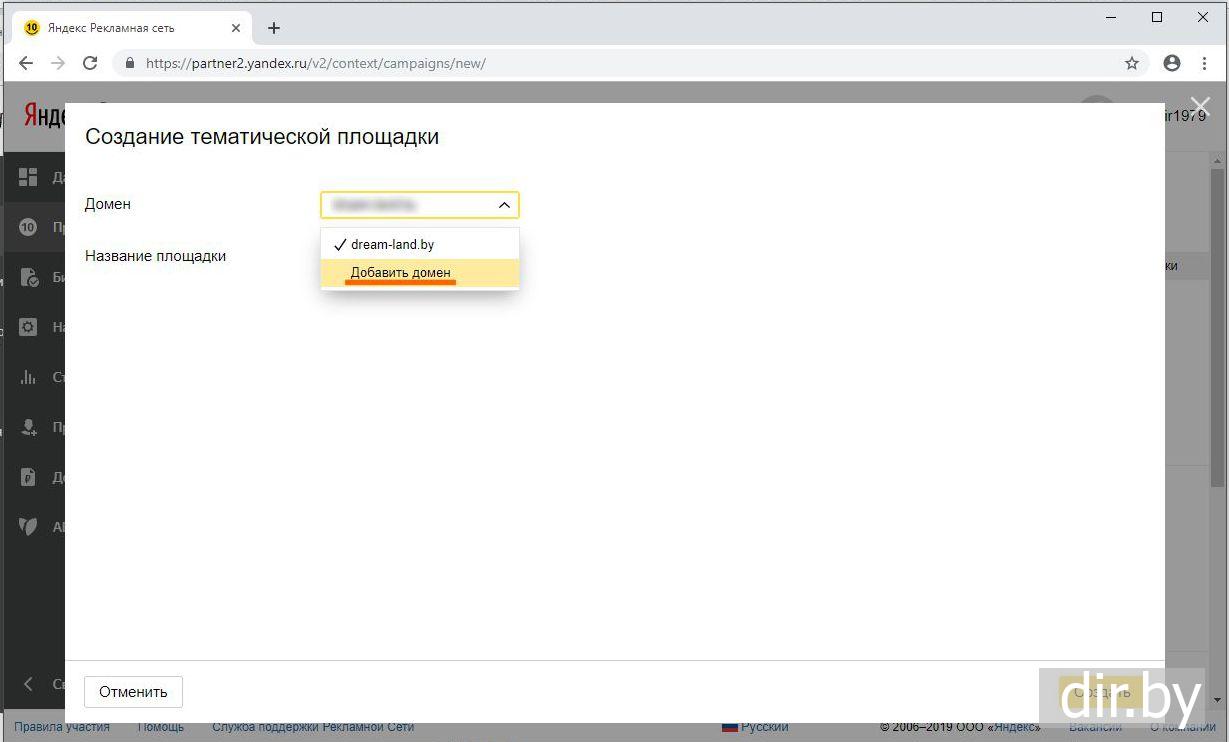The width and height of the screenshot is (1229, 742).
Task: View site security padlock info
Action: coord(129,63)
